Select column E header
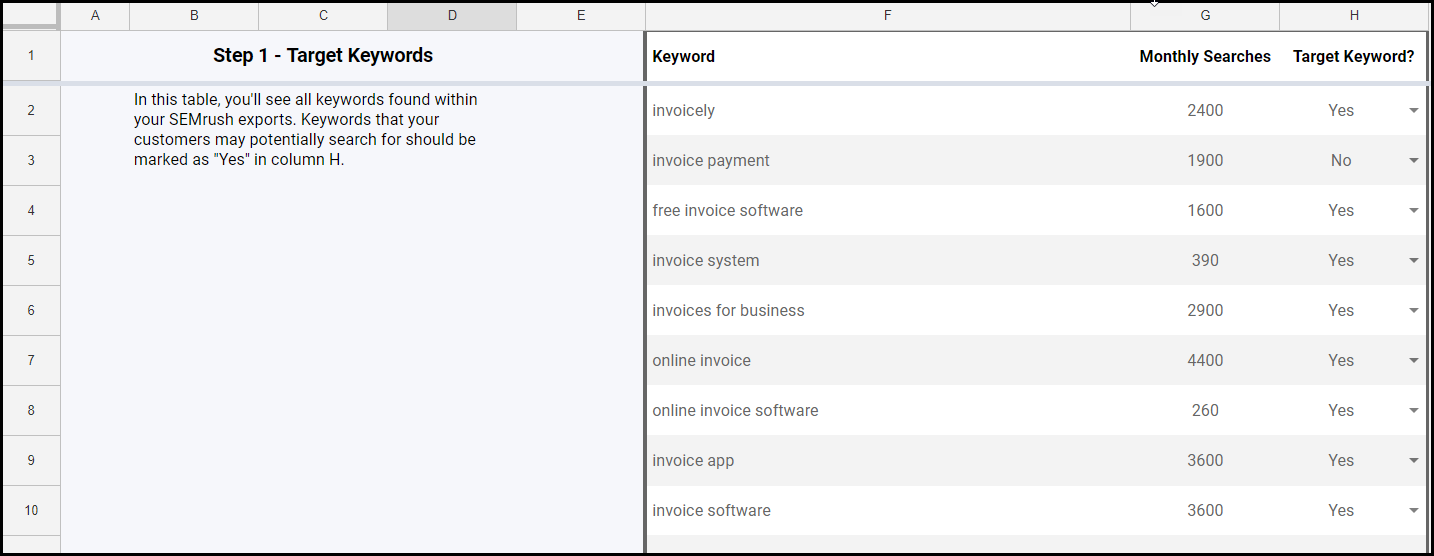This screenshot has width=1434, height=556. [581, 16]
